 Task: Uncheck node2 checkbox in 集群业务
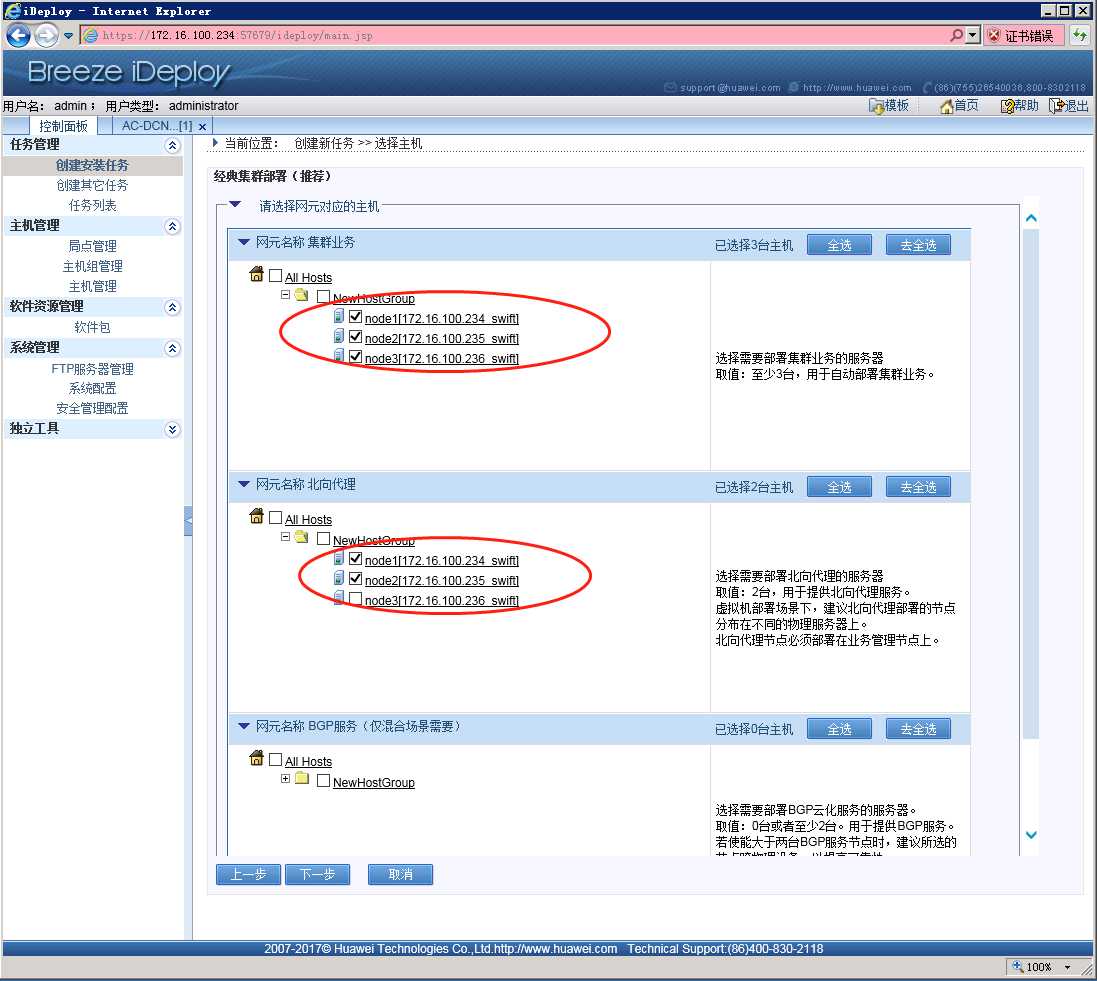tap(355, 337)
